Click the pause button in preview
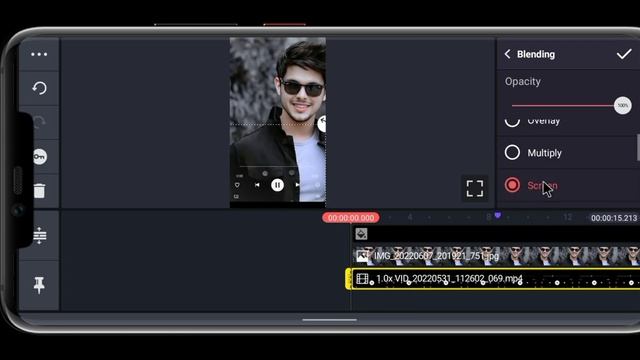640x360 pixels. 277,185
